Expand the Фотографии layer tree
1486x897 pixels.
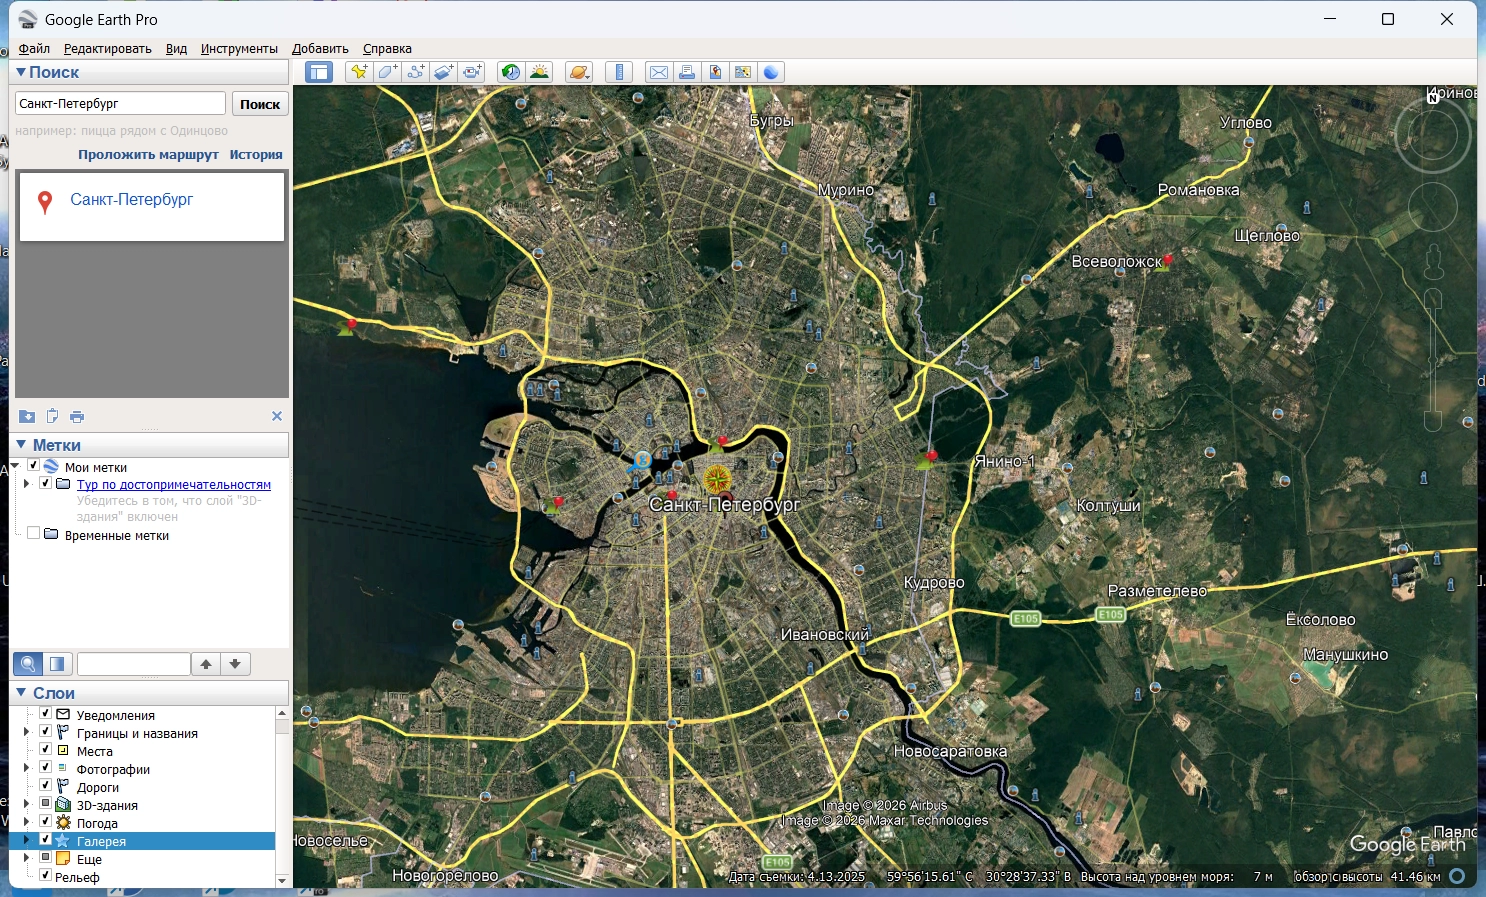[27, 769]
